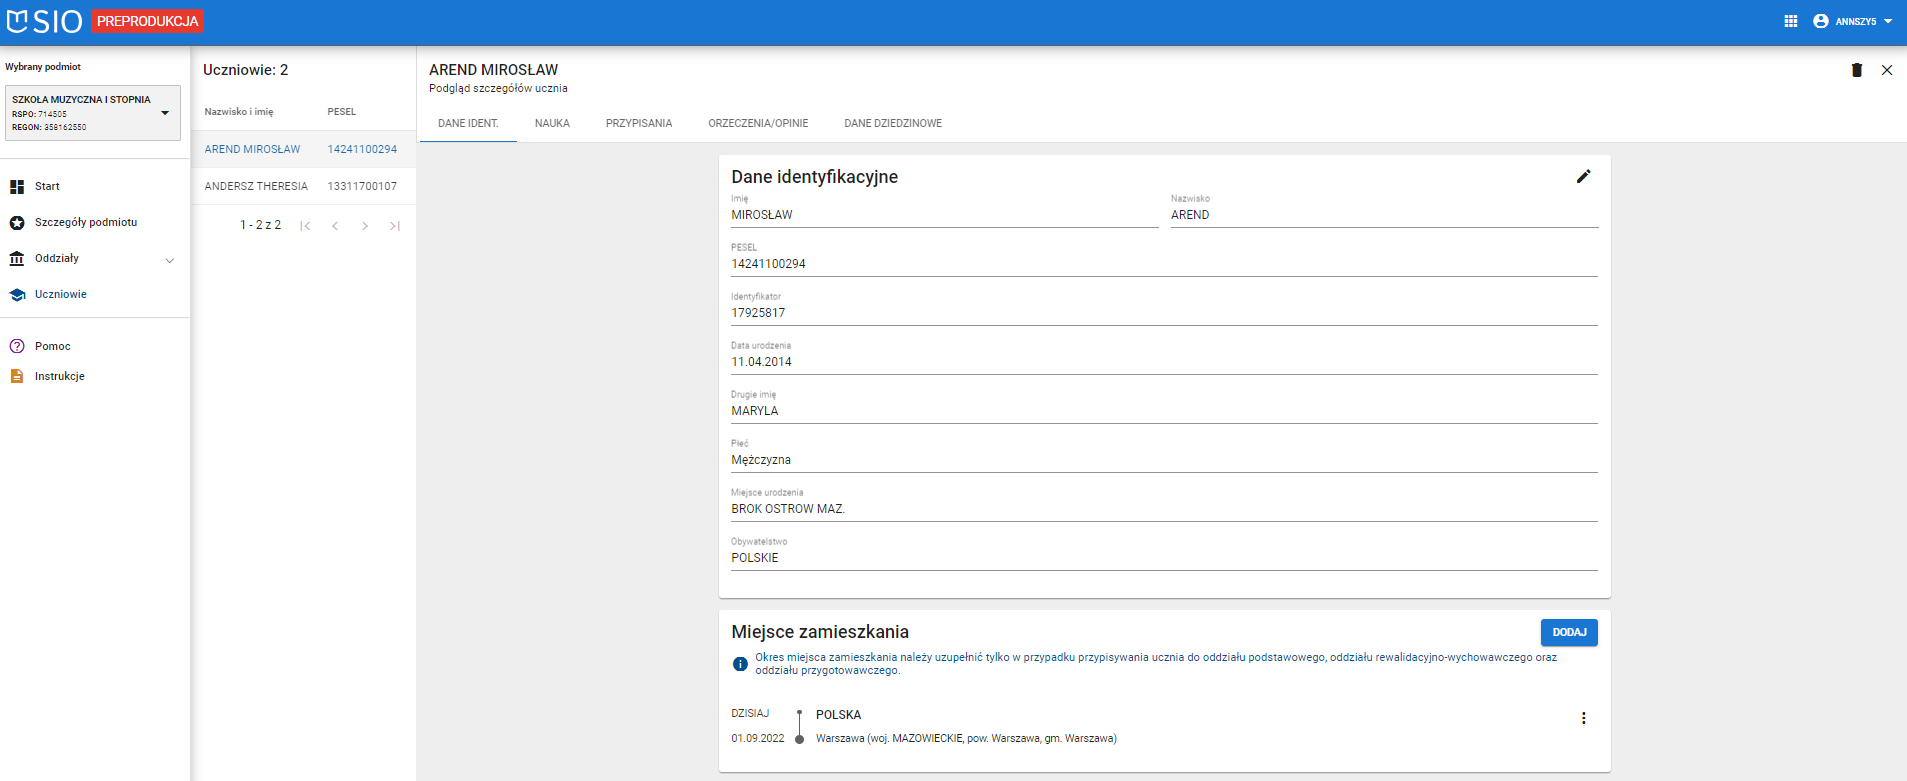1907x781 pixels.
Task: Go to next page of students list
Action: click(x=365, y=226)
